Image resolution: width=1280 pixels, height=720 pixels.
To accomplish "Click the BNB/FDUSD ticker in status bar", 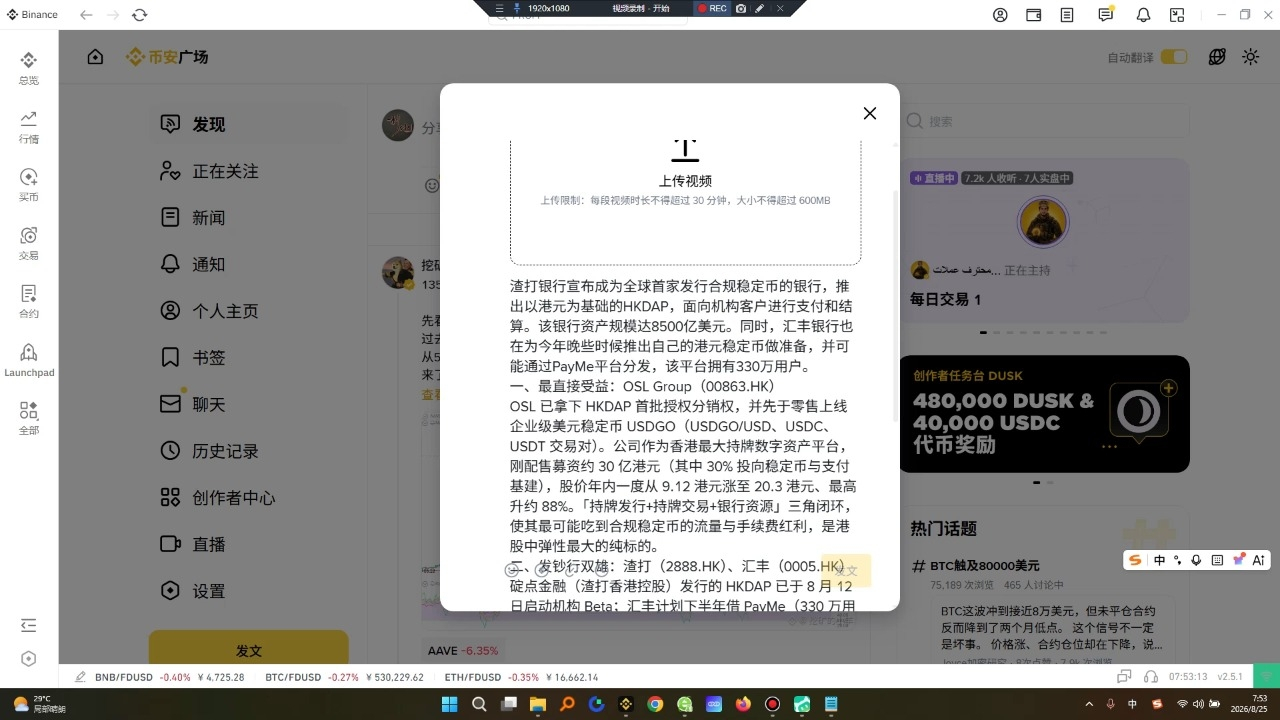I will point(170,677).
